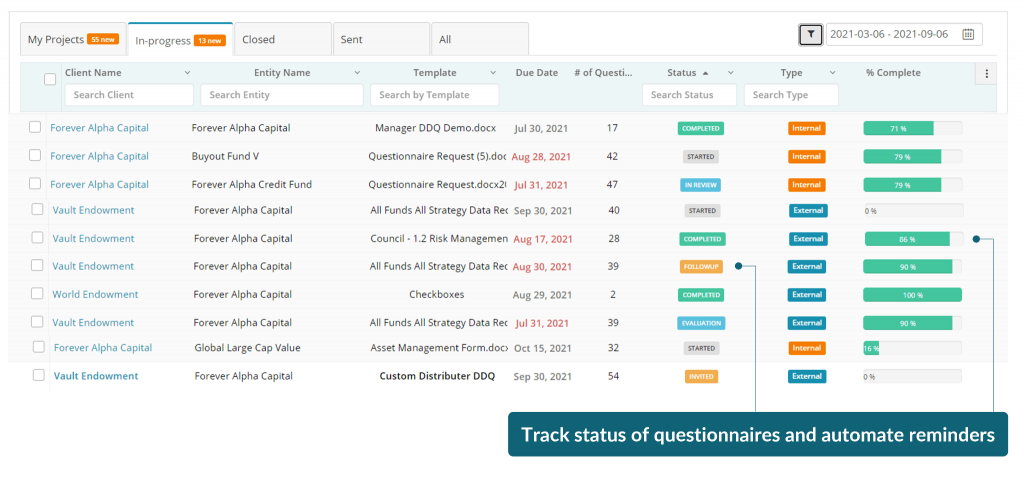Switch to the Closed tab
Screen dimensions: 1024x488
coord(281,40)
